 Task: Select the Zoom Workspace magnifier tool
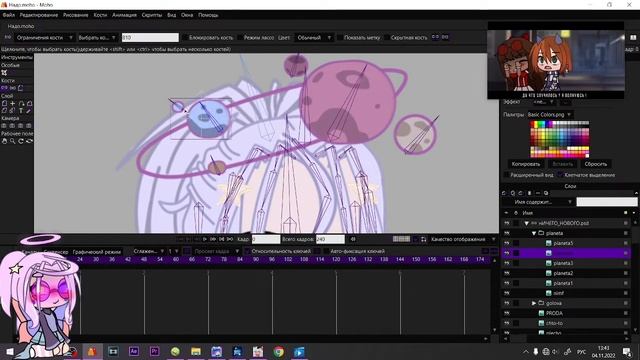click(13, 141)
